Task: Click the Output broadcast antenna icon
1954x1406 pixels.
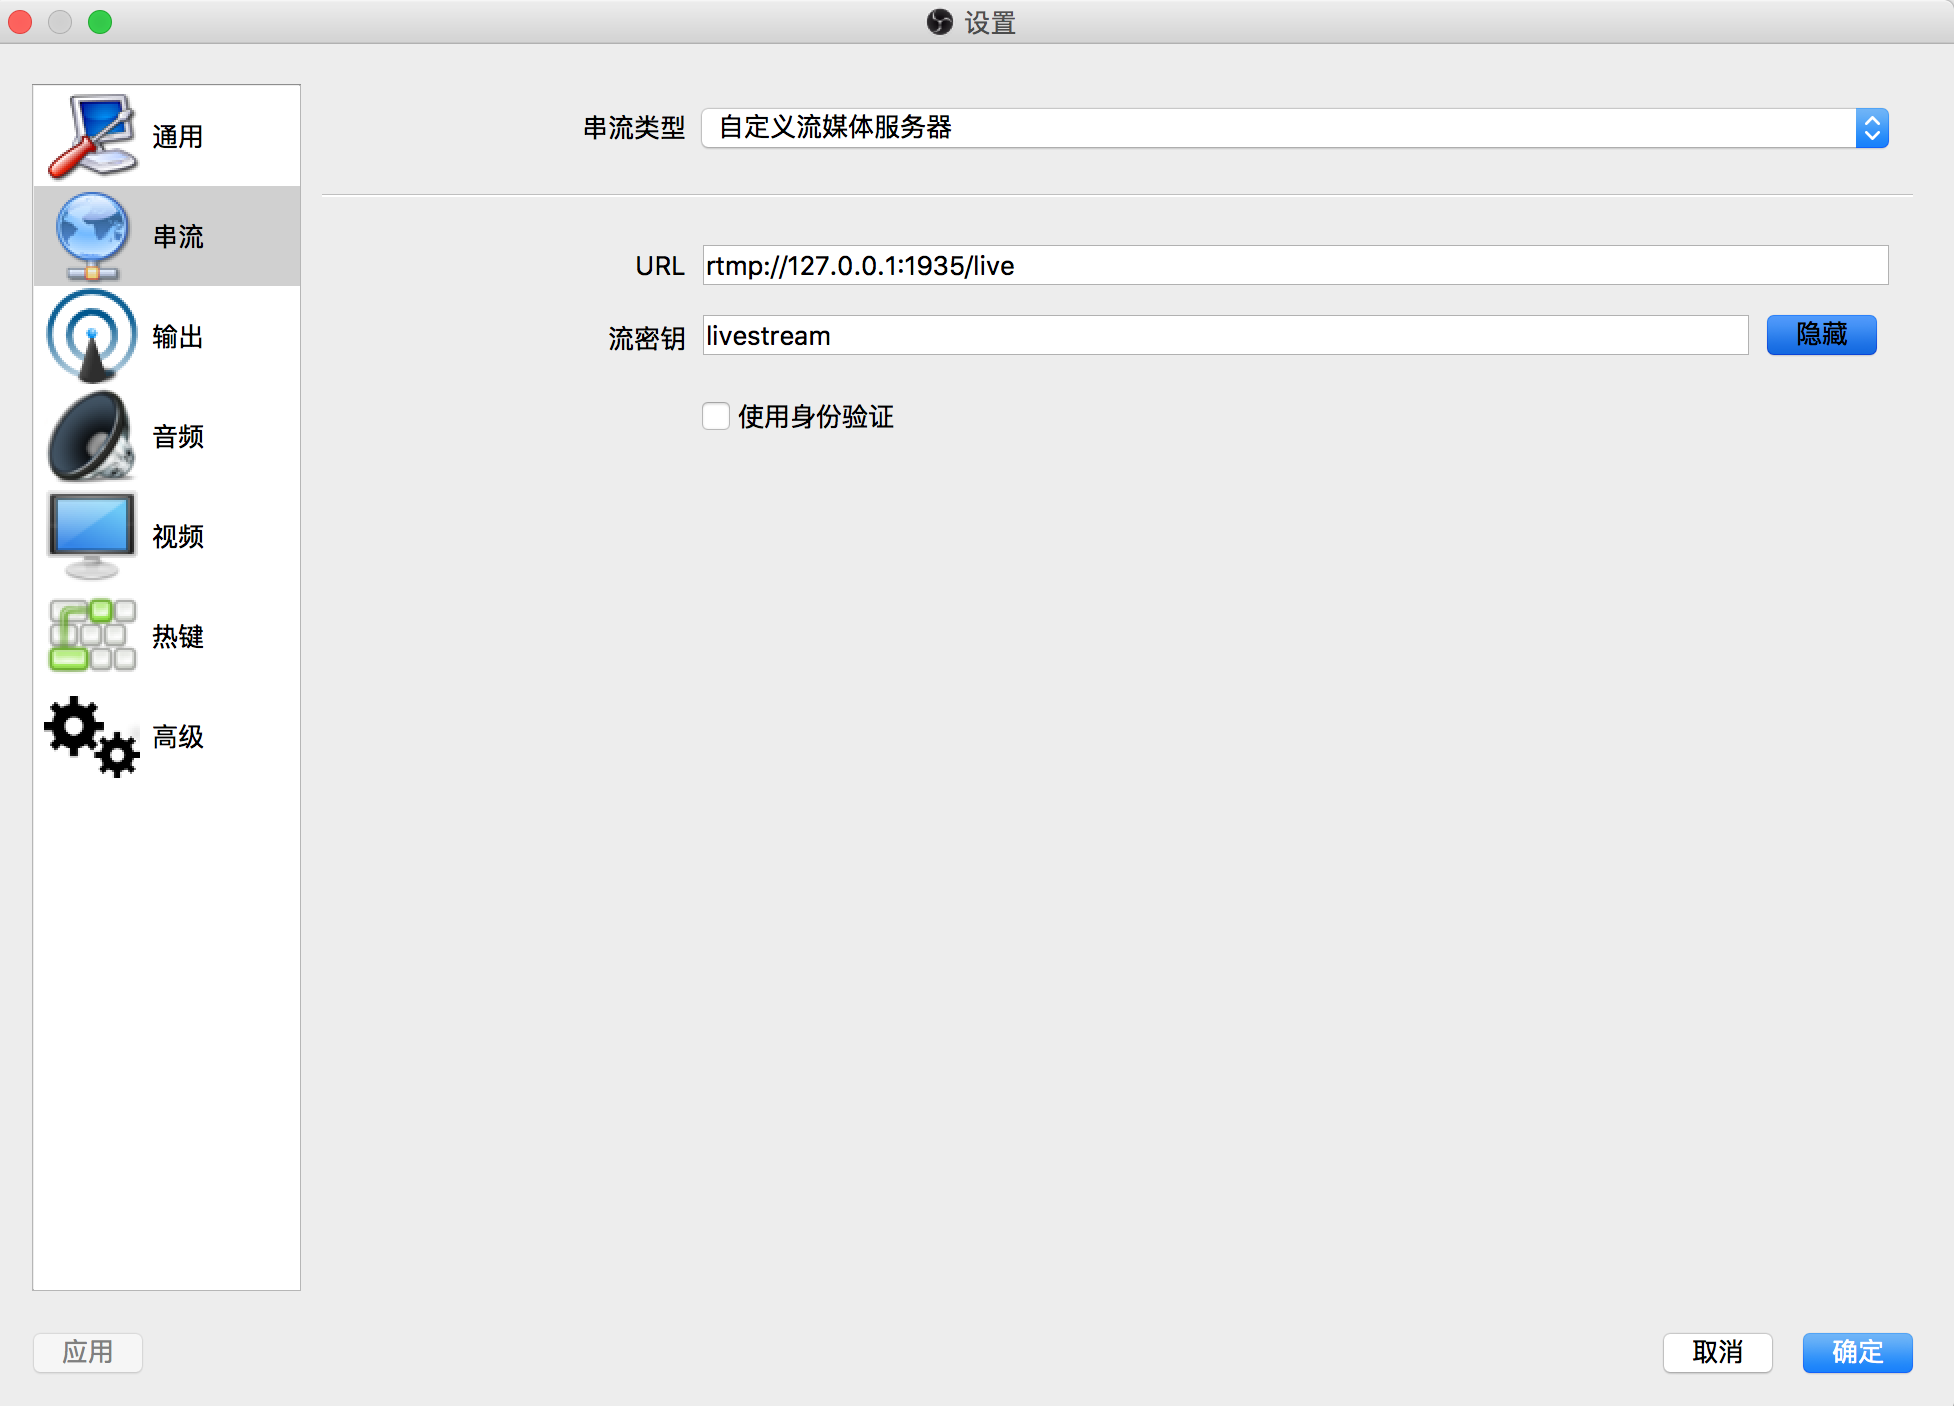Action: pyautogui.click(x=92, y=336)
